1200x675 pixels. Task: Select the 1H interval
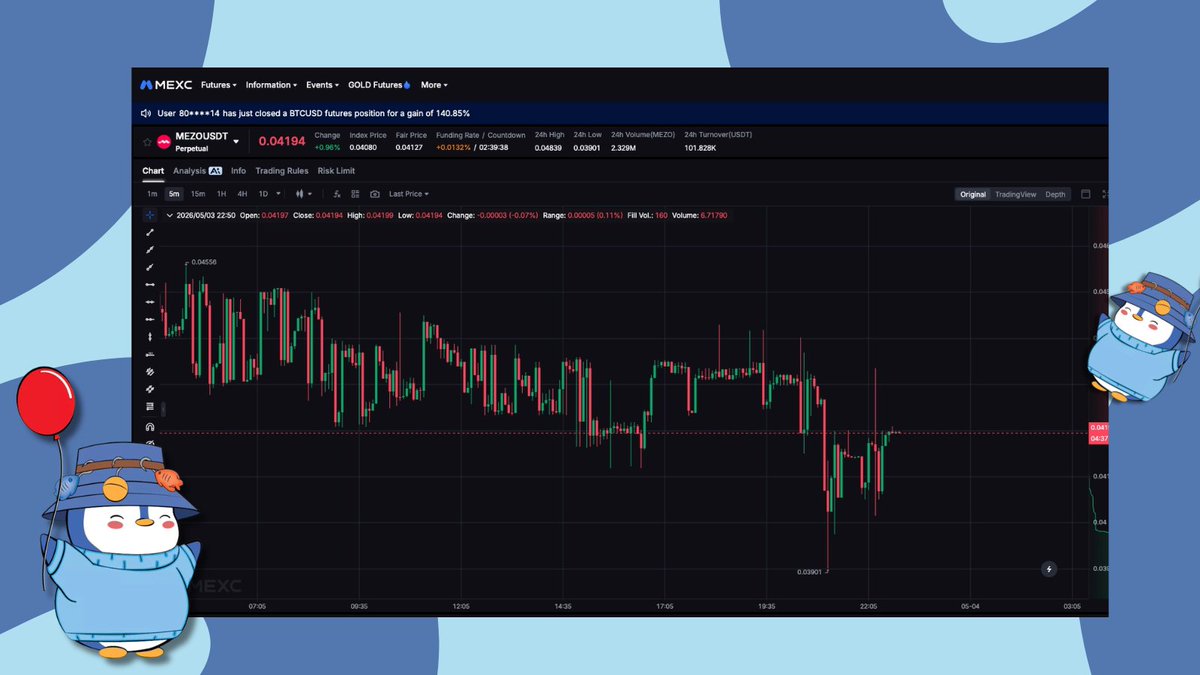[221, 194]
